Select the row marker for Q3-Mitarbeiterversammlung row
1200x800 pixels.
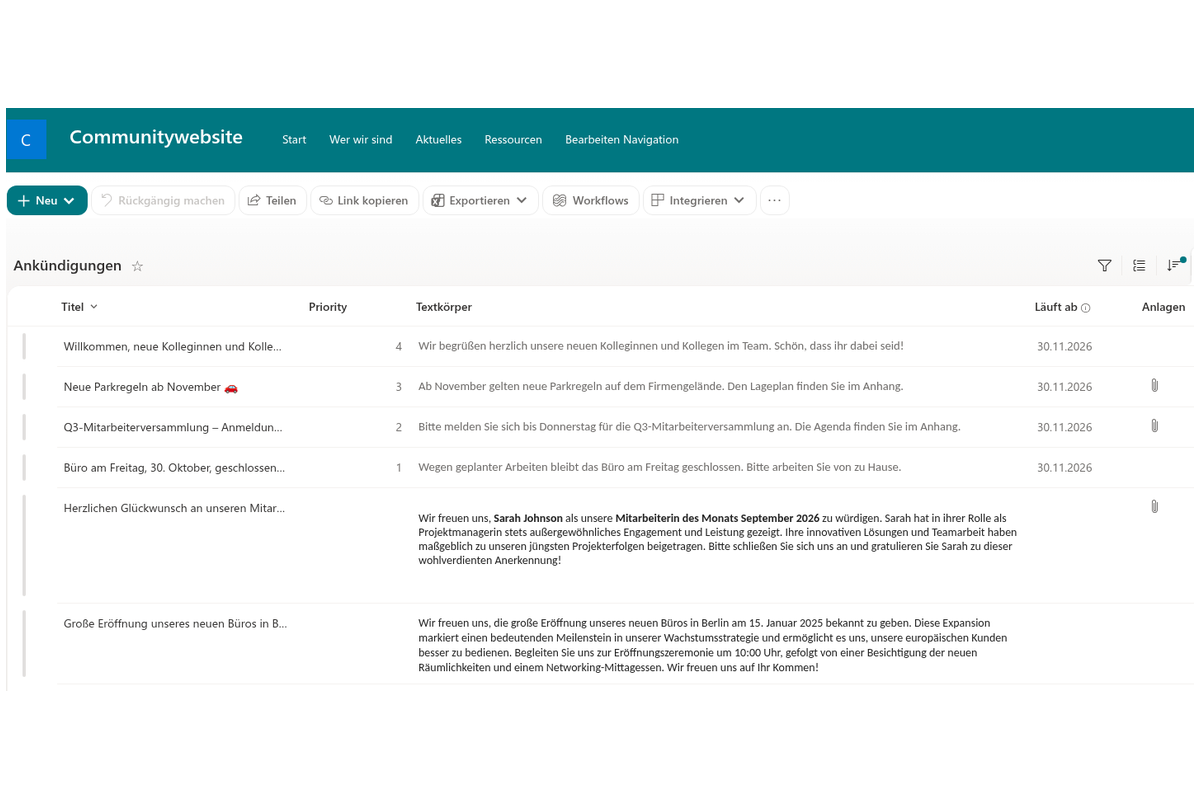coord(24,427)
